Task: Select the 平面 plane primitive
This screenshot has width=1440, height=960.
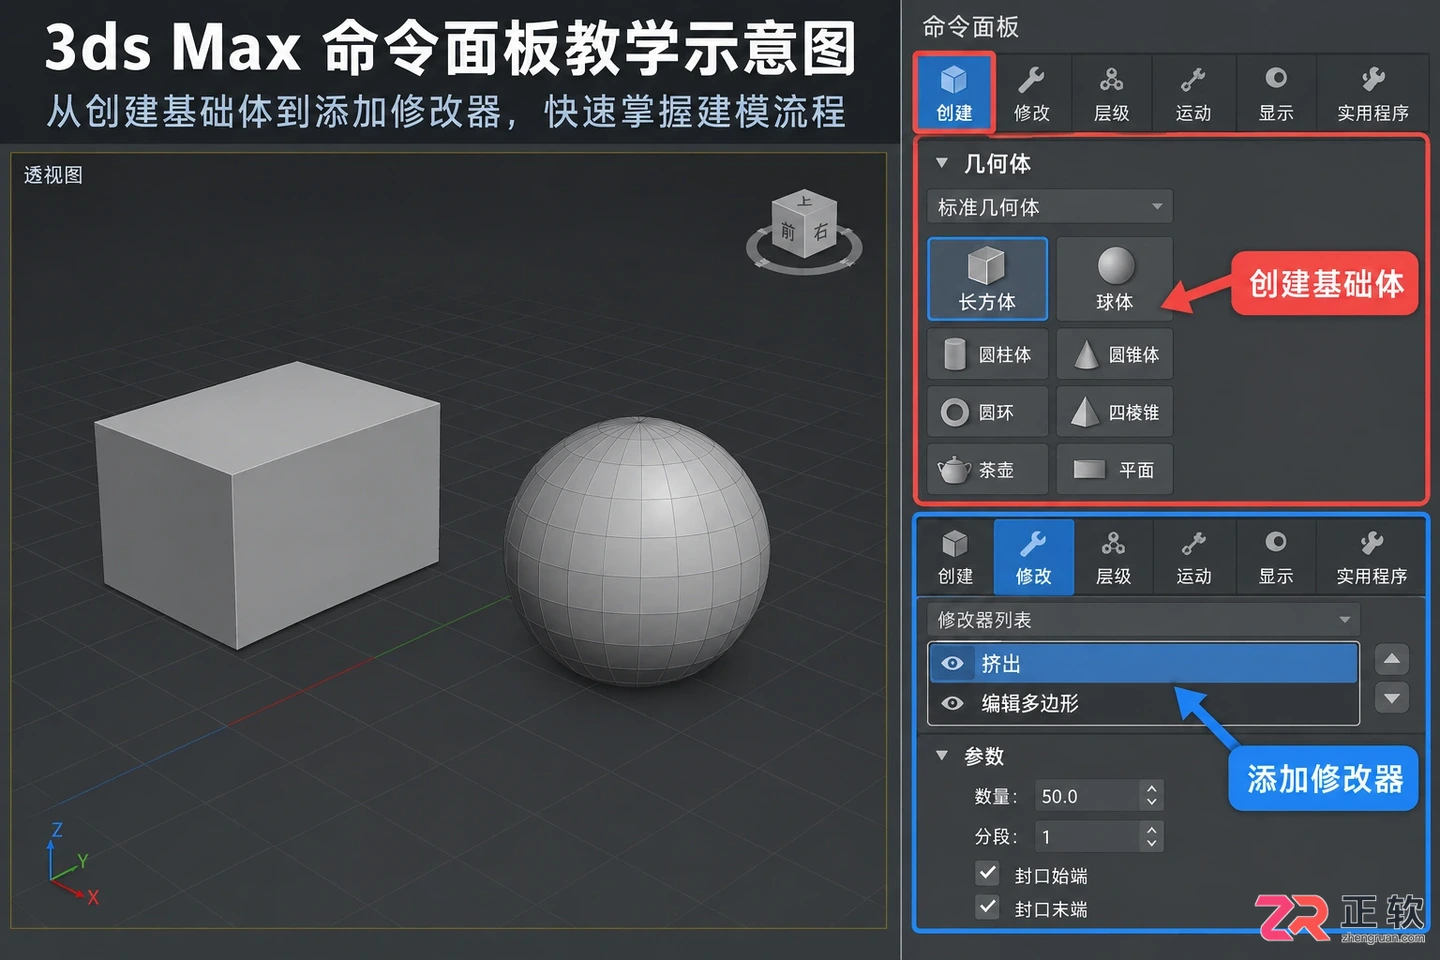Action: 1114,469
